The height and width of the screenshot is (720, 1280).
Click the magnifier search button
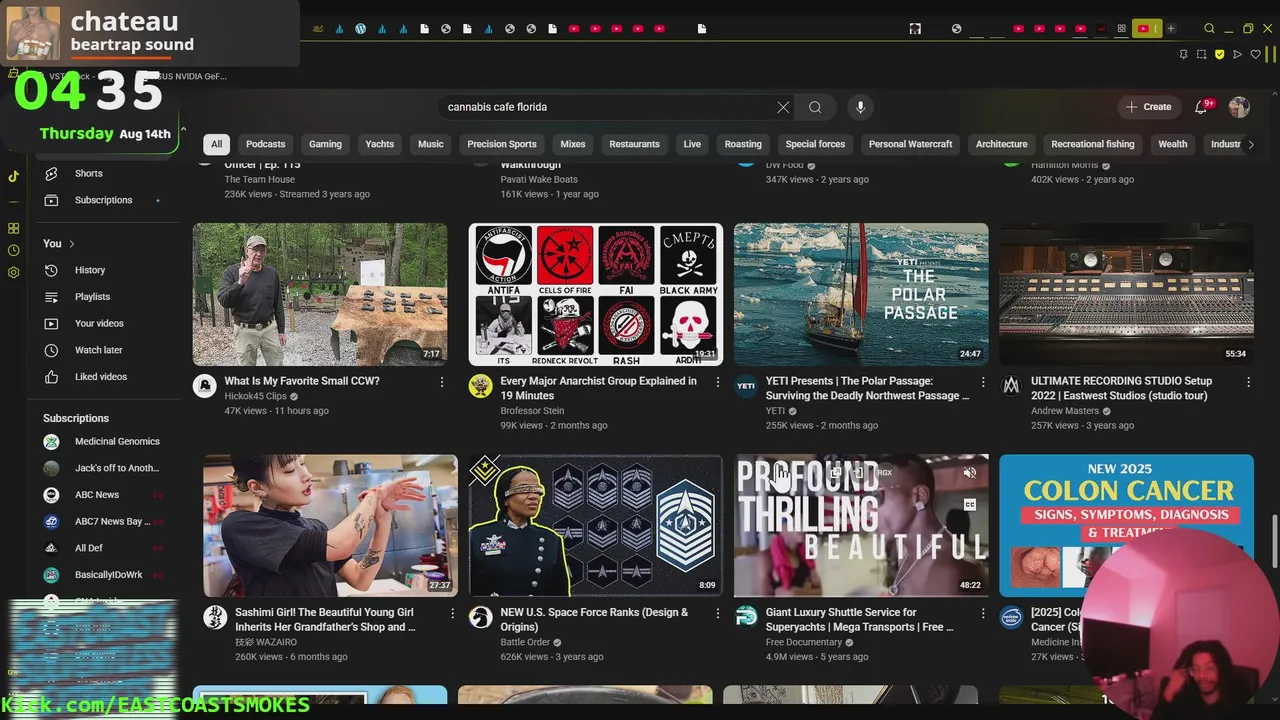(x=815, y=107)
